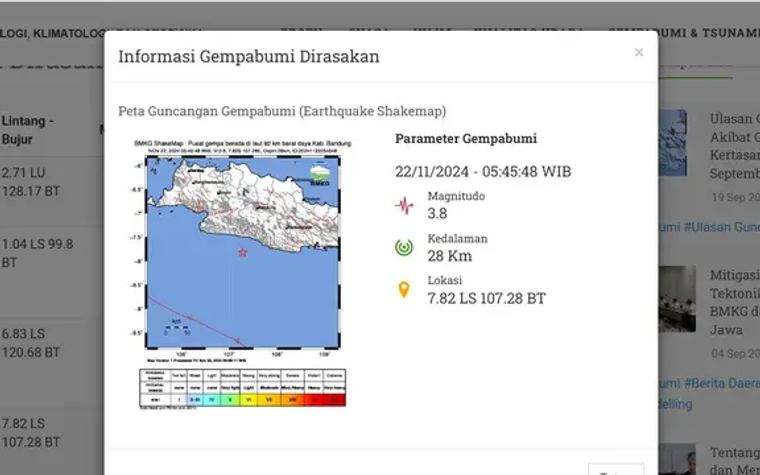Click the Ulasan article thumbnail image

[x=673, y=142]
